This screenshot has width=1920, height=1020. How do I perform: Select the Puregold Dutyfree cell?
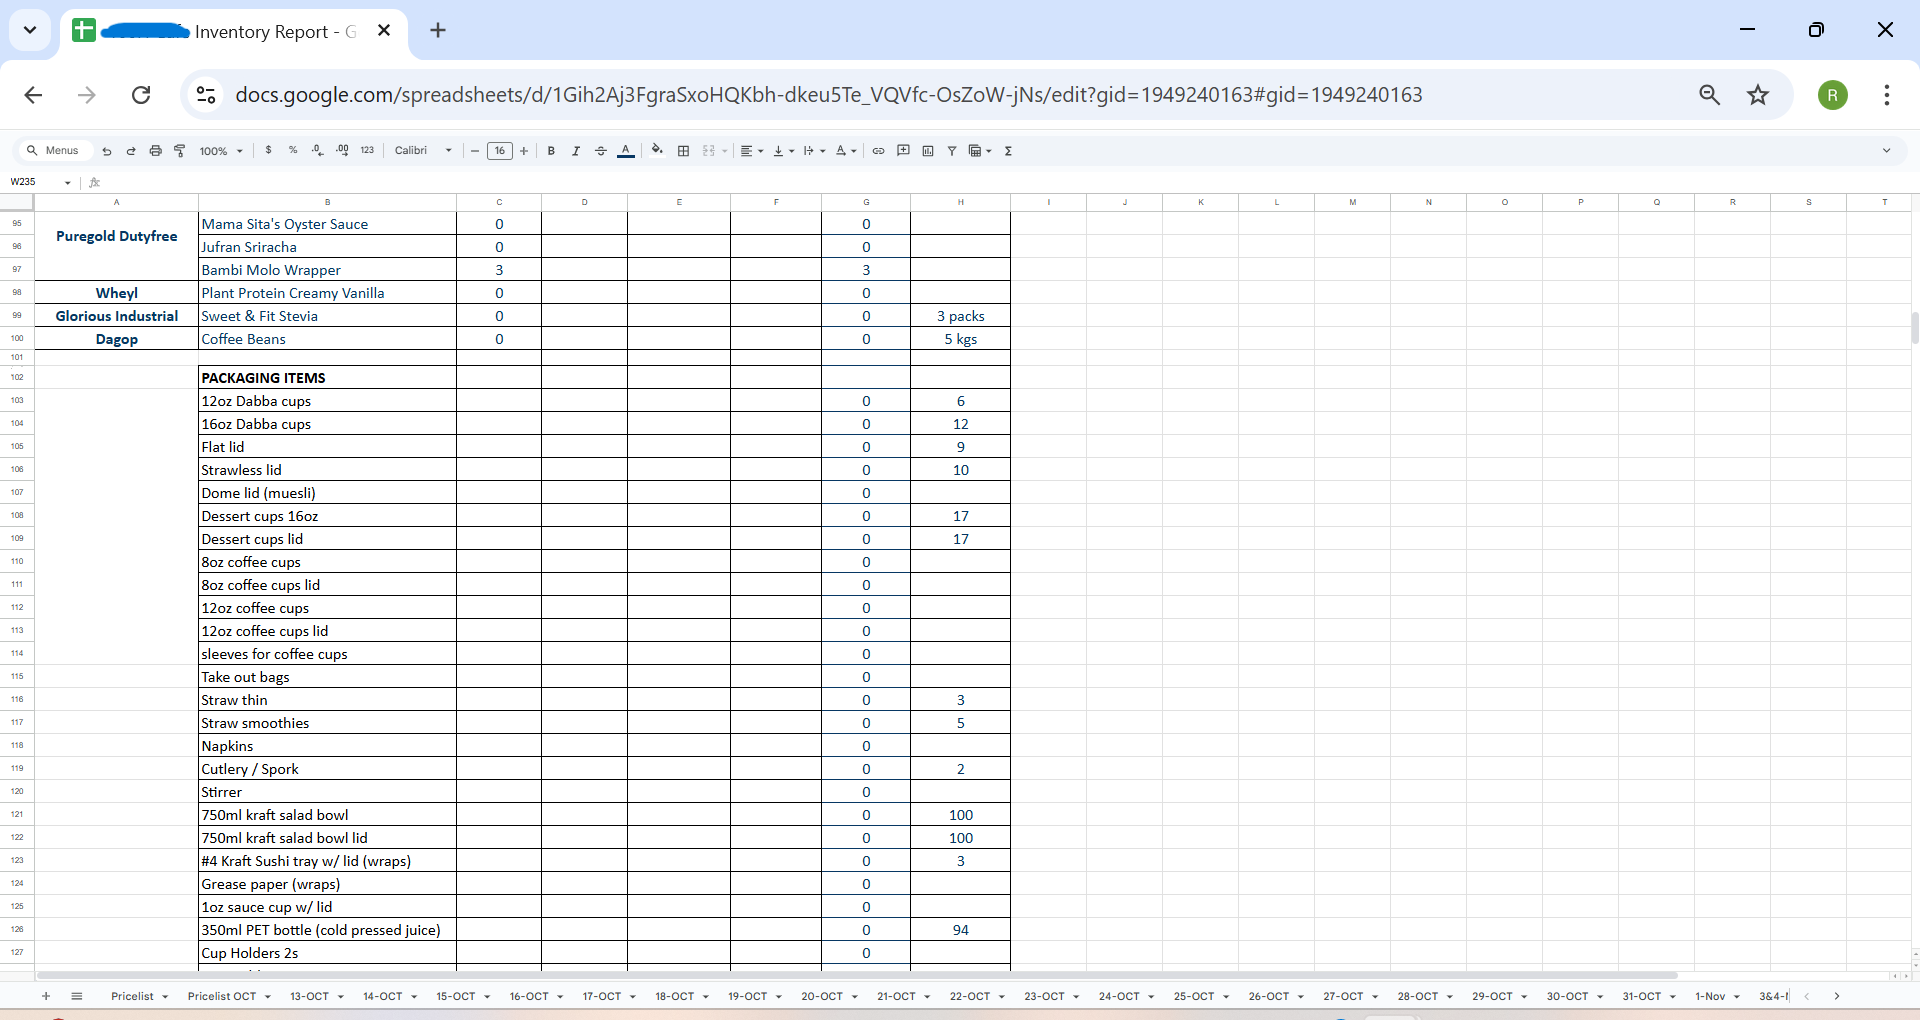(117, 247)
